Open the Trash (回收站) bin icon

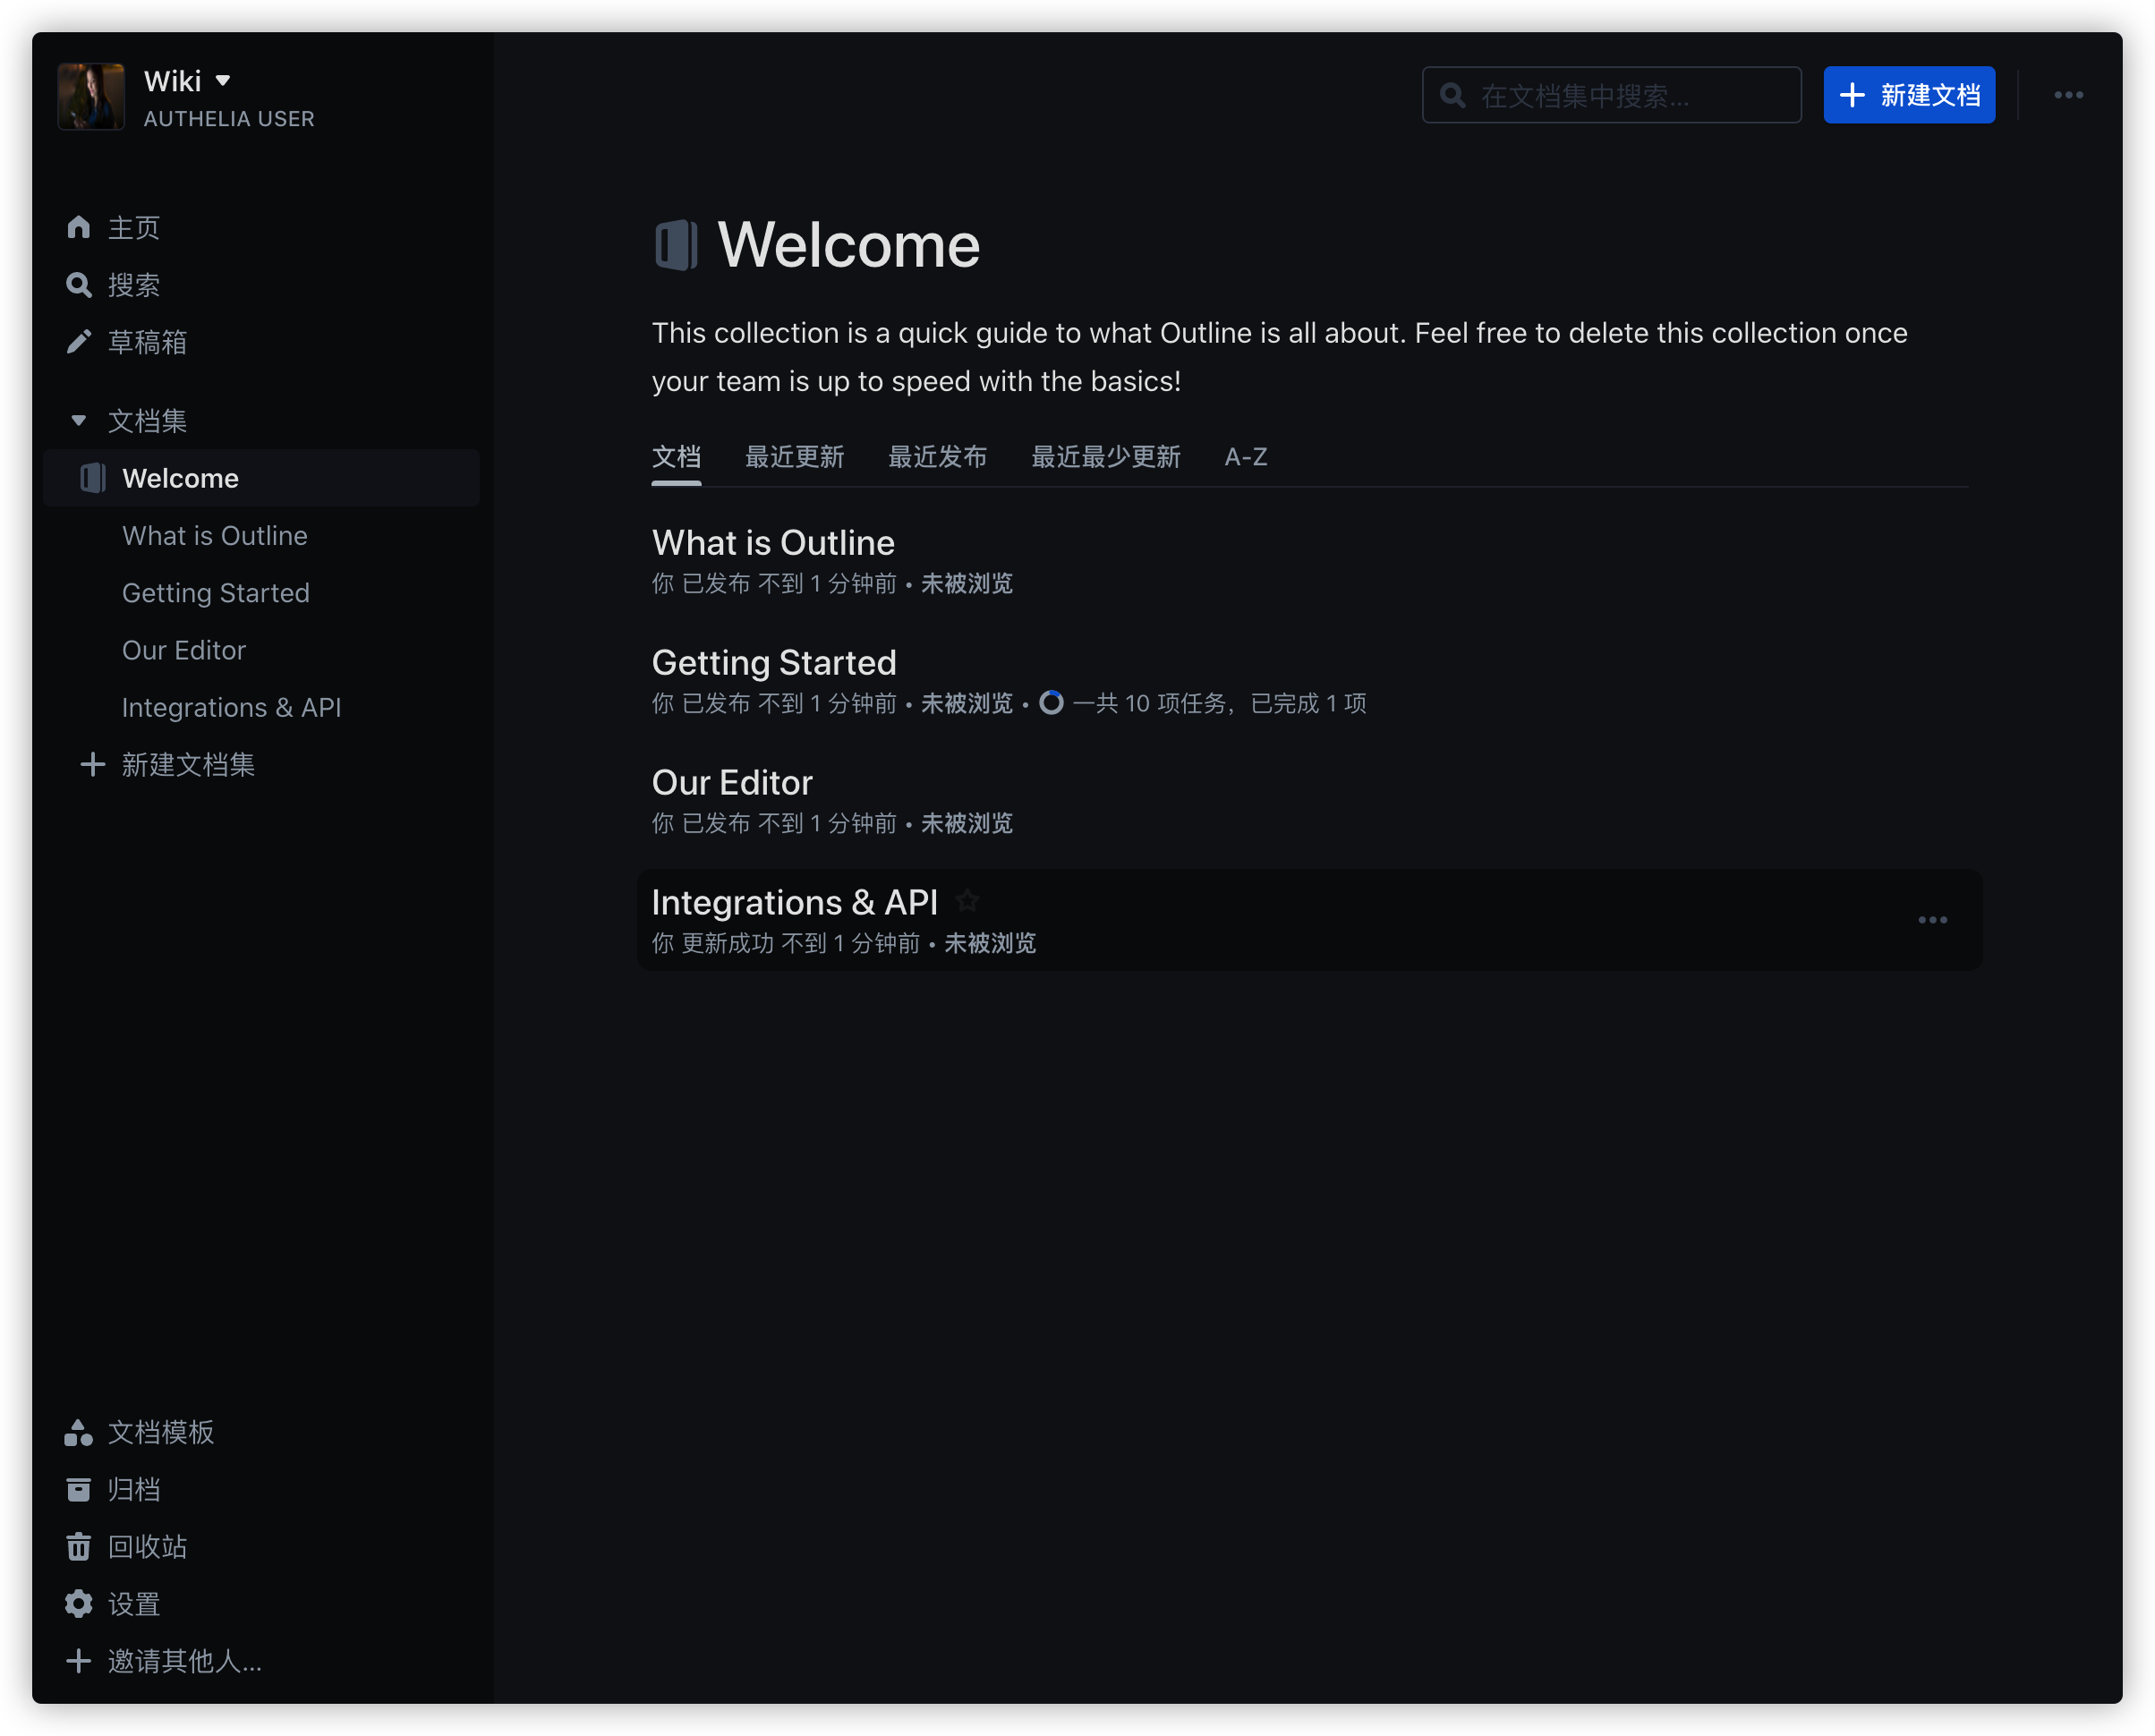coord(79,1546)
